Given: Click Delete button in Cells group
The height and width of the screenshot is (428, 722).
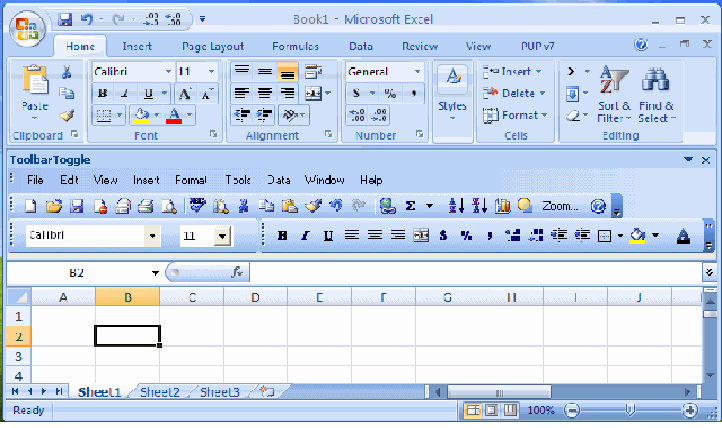Looking at the screenshot, I should click(x=514, y=93).
